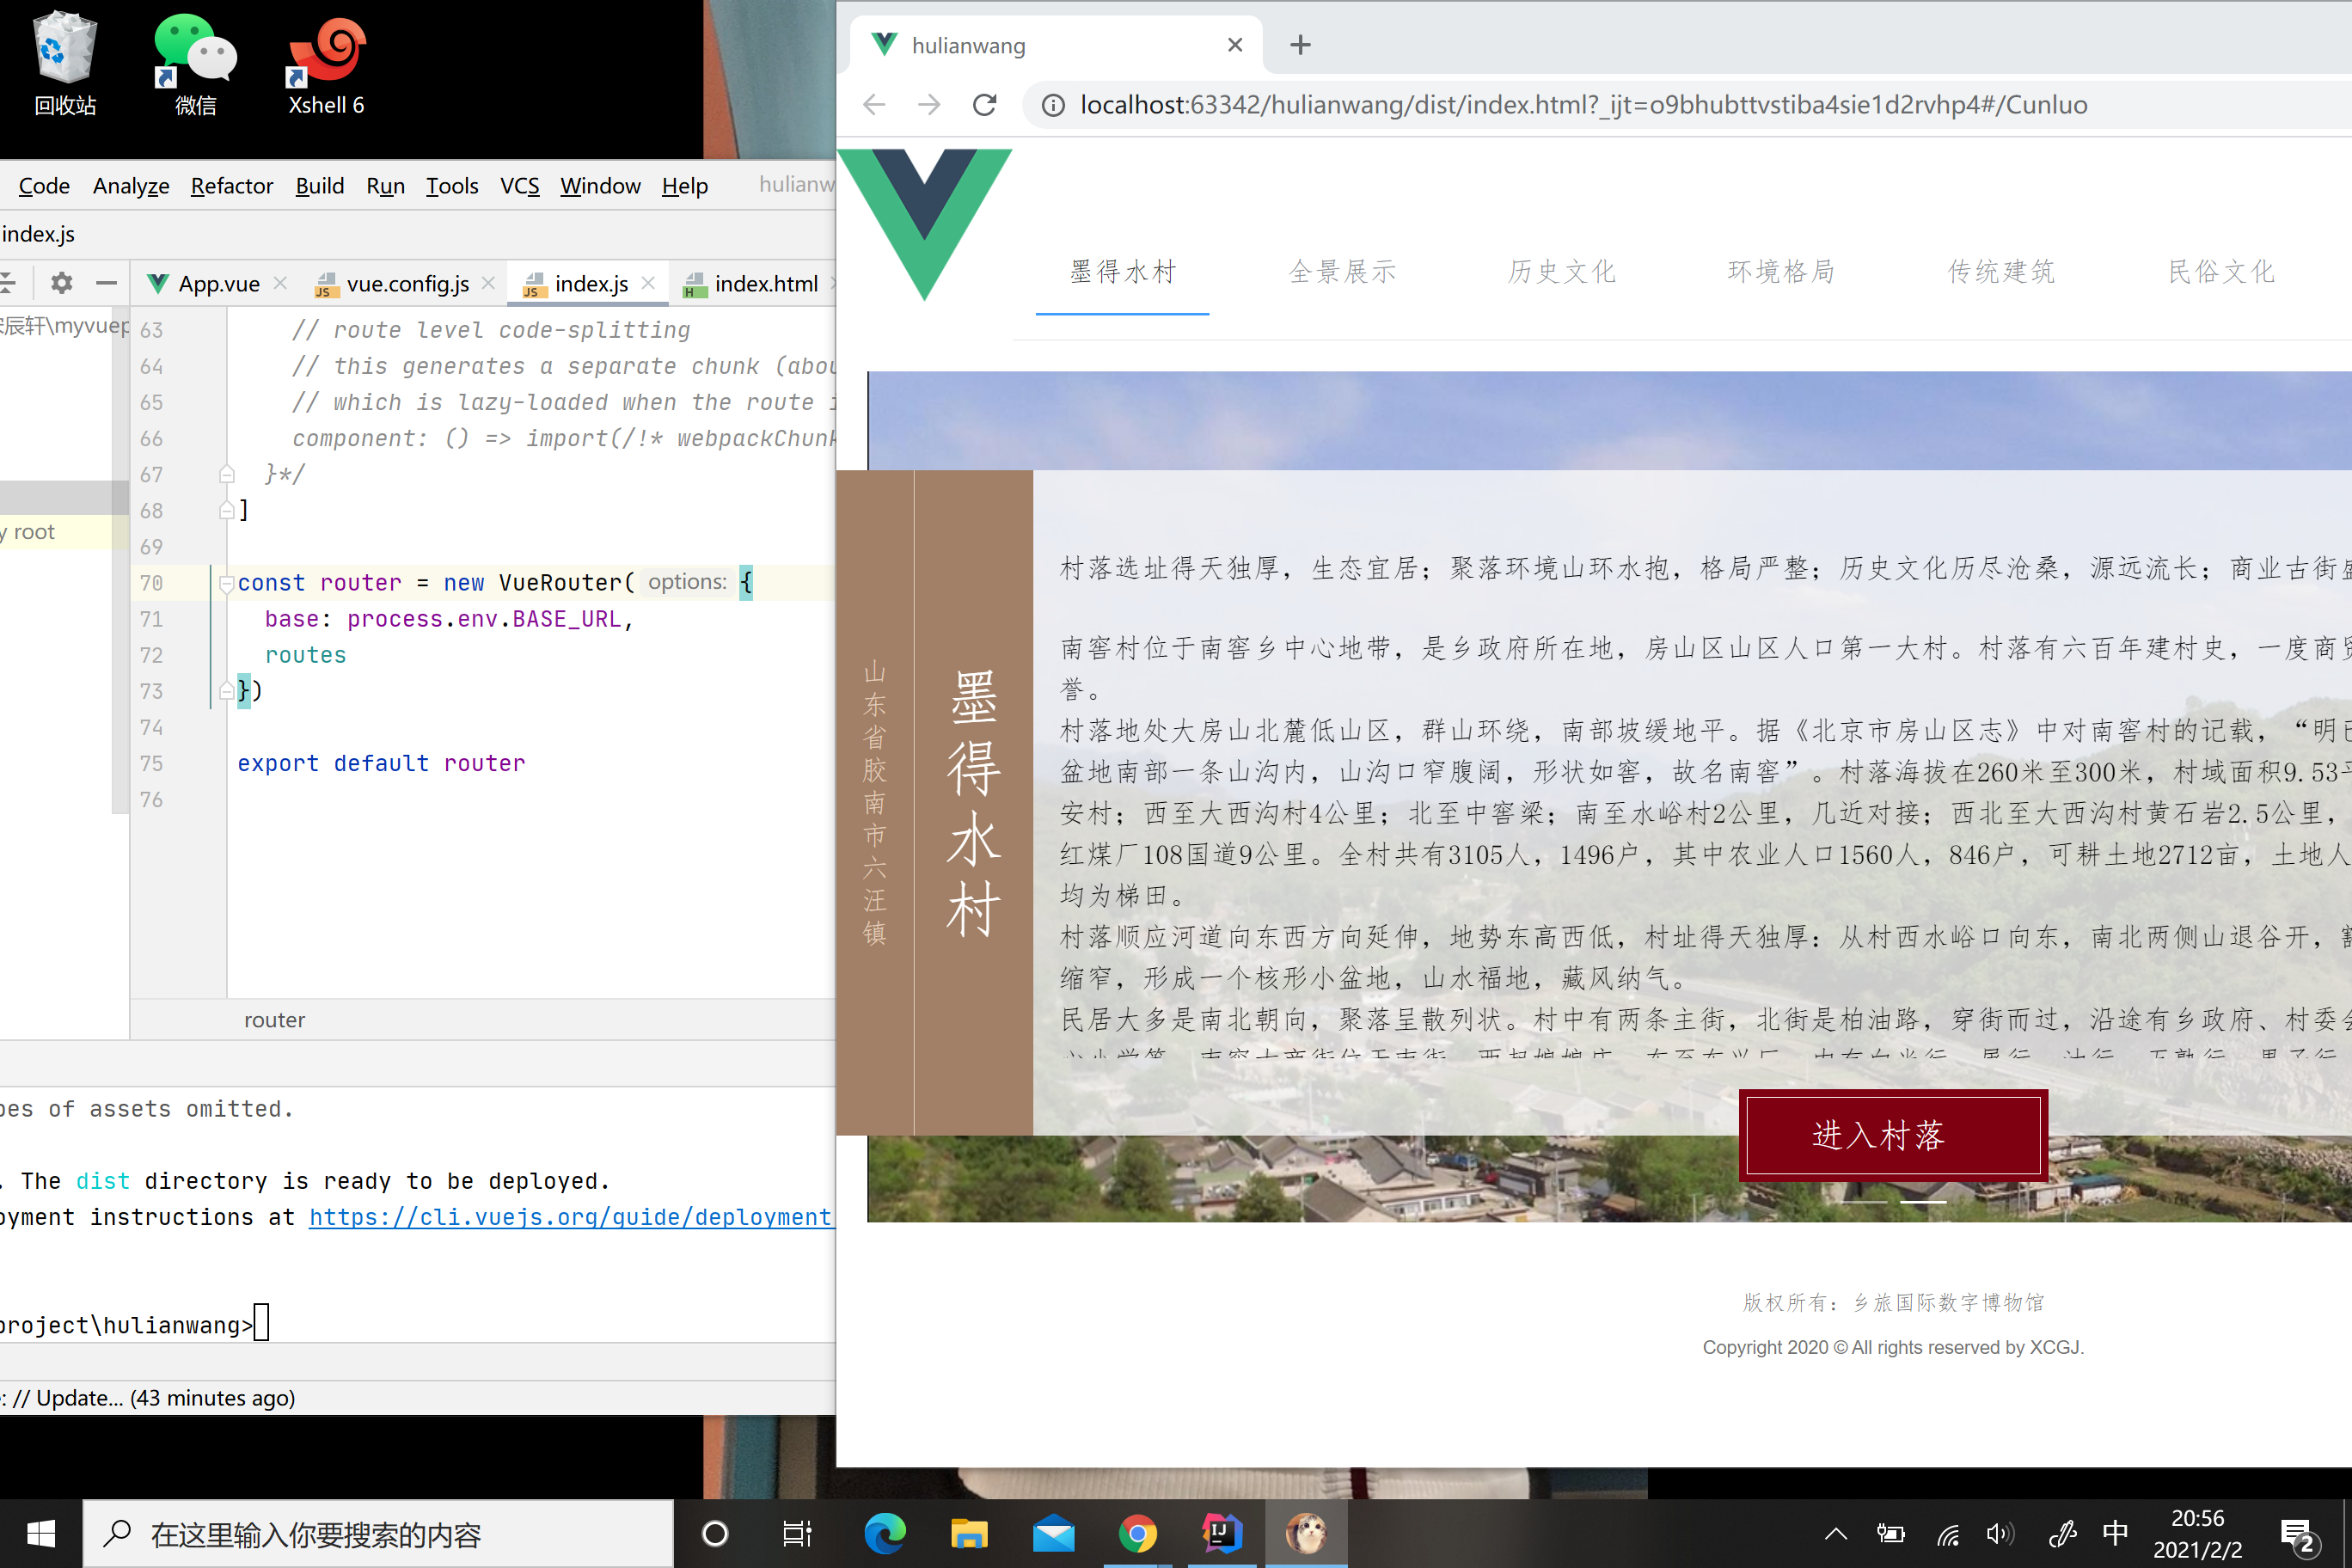Image resolution: width=2352 pixels, height=1568 pixels.
Task: Open project panel settings gear
Action: 62,283
